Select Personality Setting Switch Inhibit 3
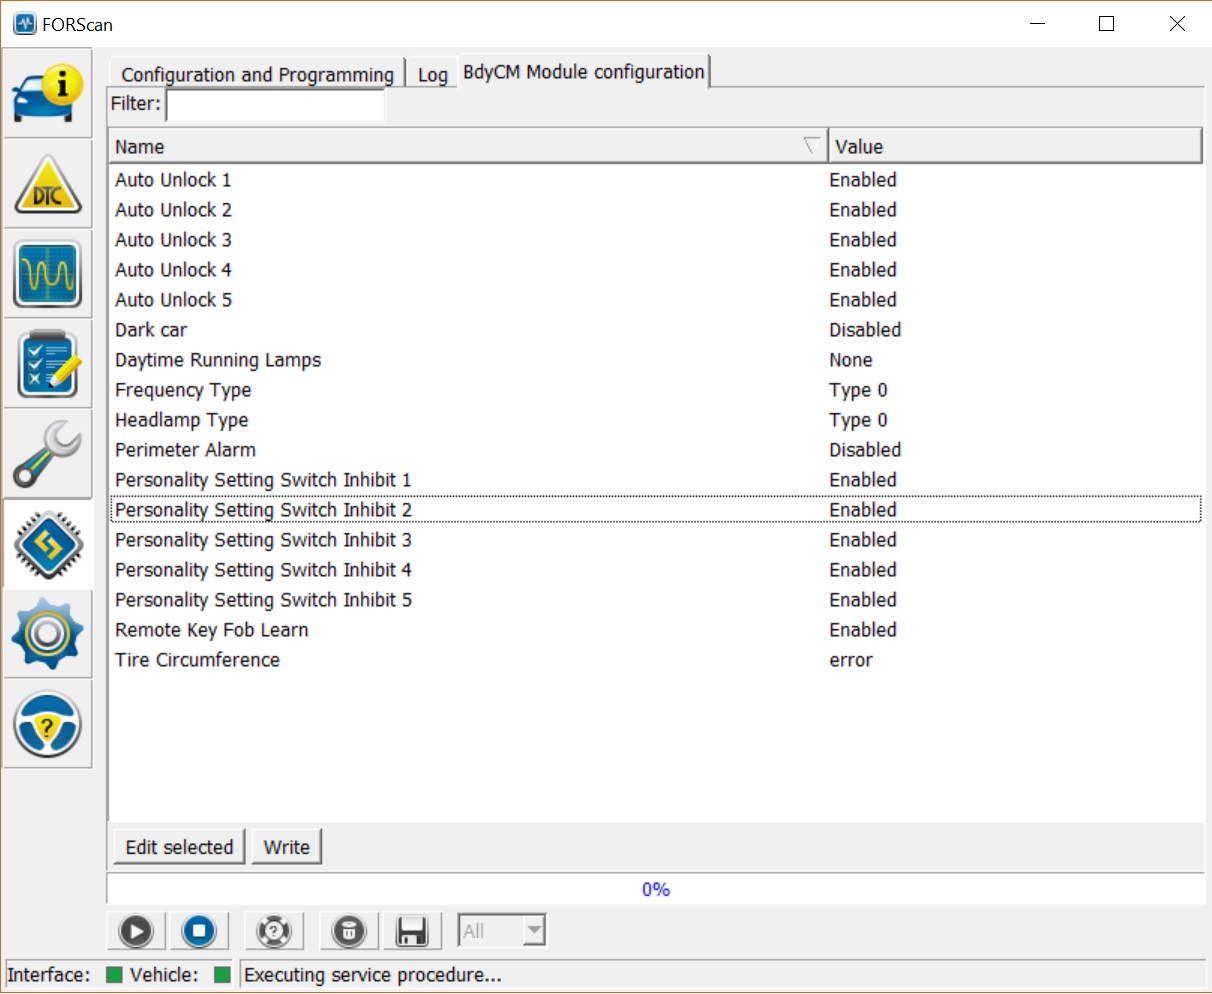This screenshot has width=1212, height=994. coord(656,540)
